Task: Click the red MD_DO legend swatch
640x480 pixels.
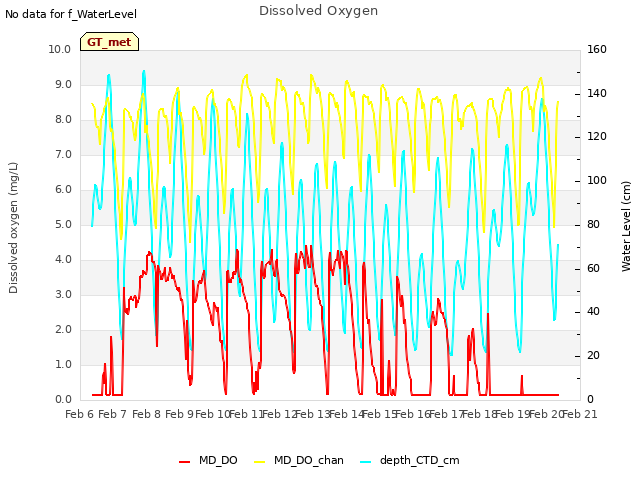Action: 184,462
